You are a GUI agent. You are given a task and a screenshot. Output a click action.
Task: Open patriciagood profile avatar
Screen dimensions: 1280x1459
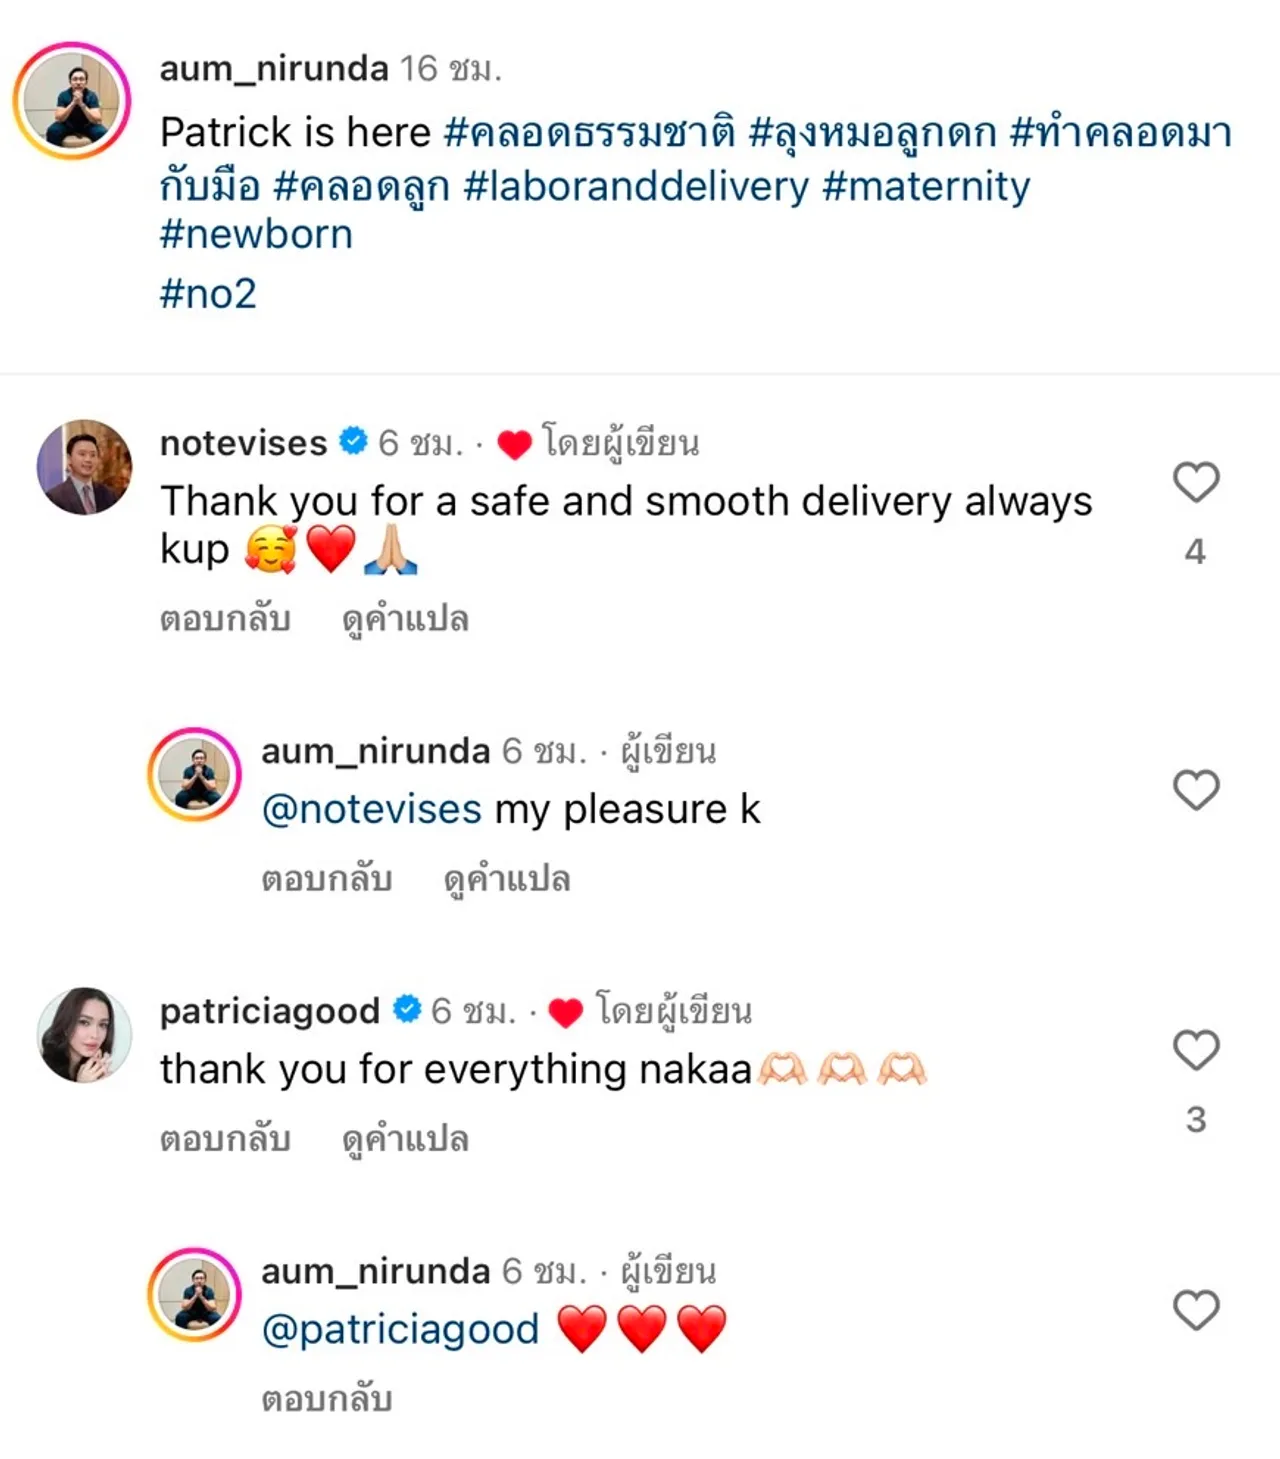85,1035
